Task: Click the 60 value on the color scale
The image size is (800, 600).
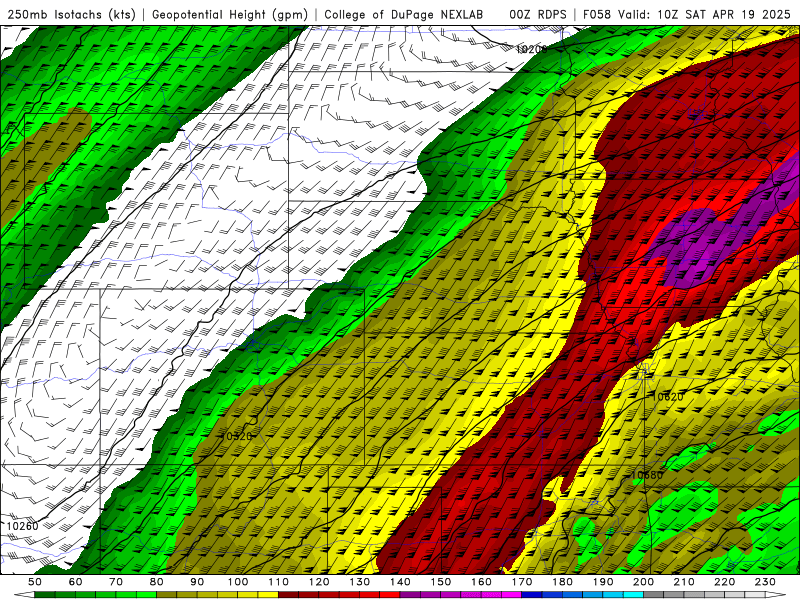Action: point(76,582)
